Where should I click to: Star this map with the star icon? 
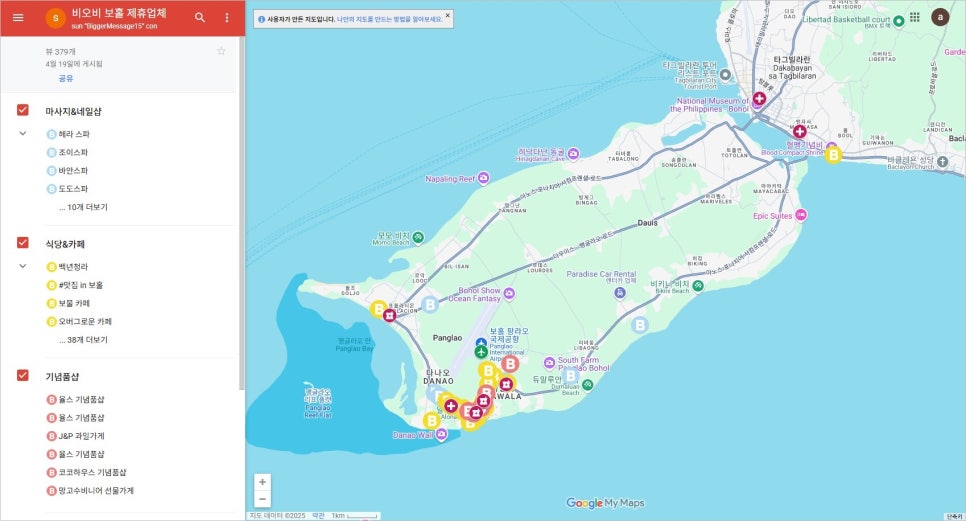tap(221, 50)
